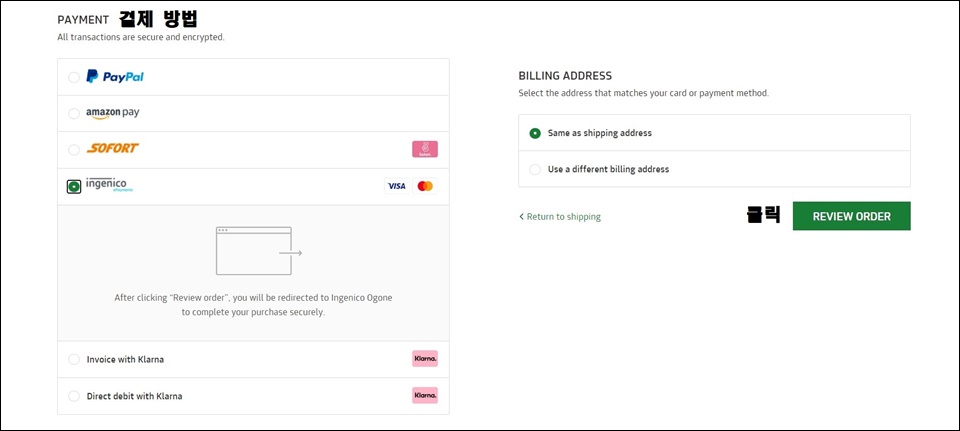Click Use a different billing address text
The width and height of the screenshot is (960, 431).
pos(609,169)
